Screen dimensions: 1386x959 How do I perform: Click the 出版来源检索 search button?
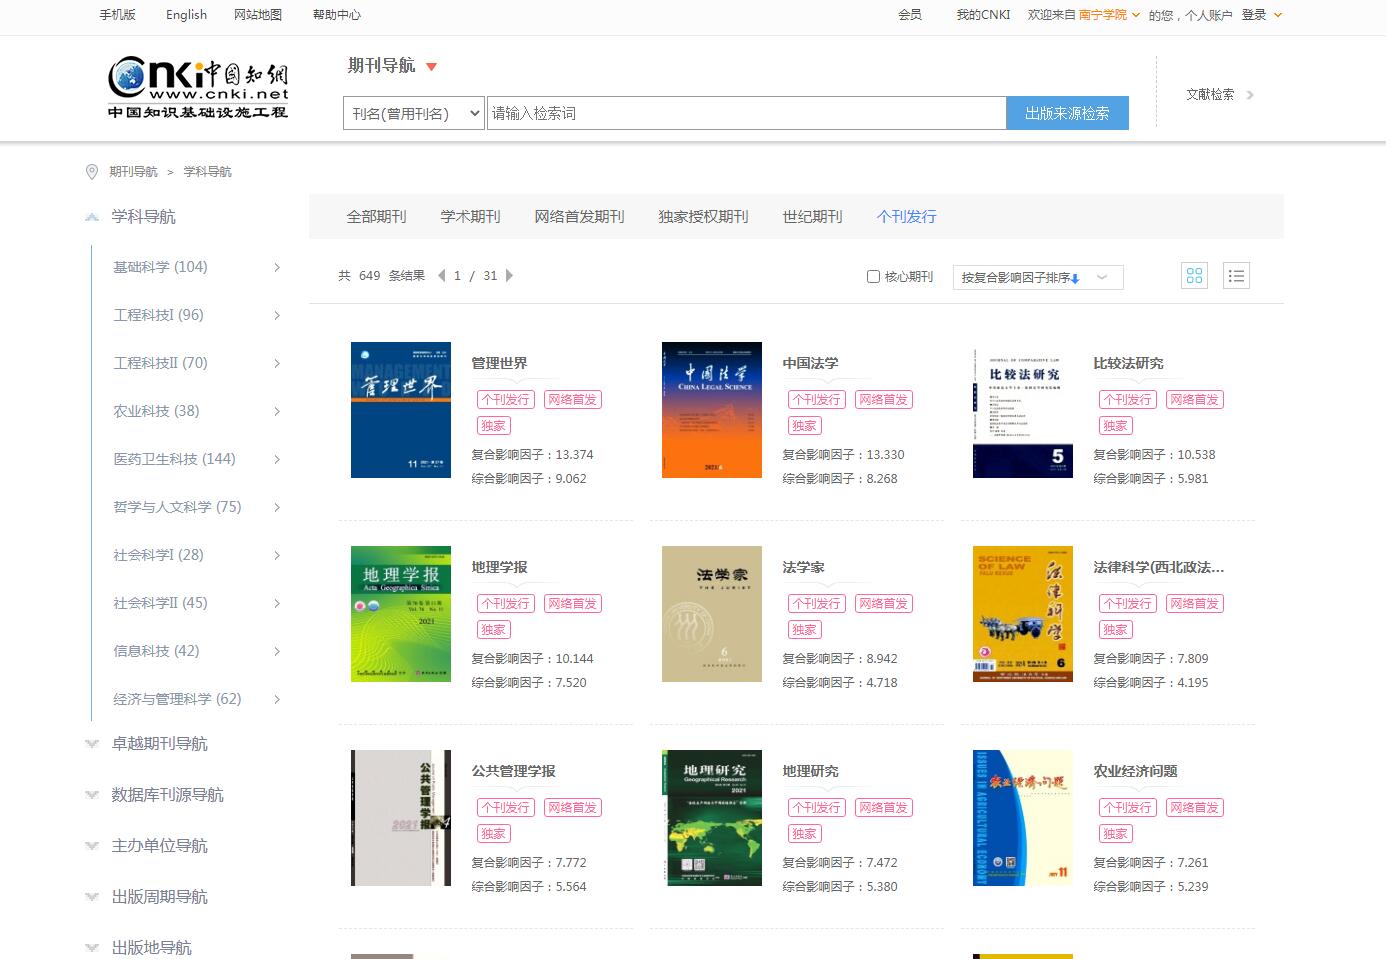[1066, 114]
